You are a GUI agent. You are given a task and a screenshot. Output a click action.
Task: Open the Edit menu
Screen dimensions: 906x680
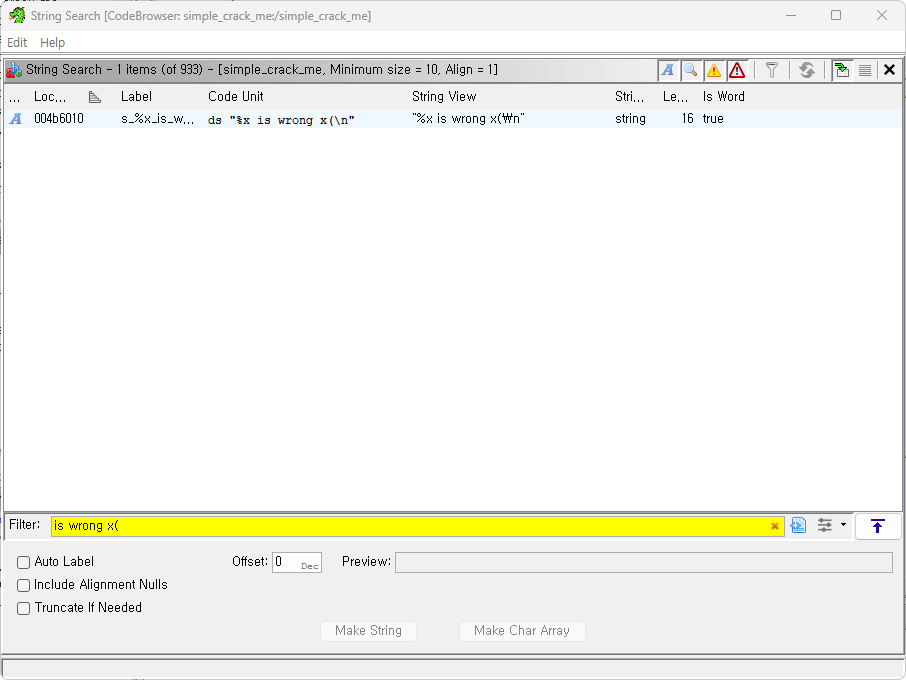click(17, 43)
